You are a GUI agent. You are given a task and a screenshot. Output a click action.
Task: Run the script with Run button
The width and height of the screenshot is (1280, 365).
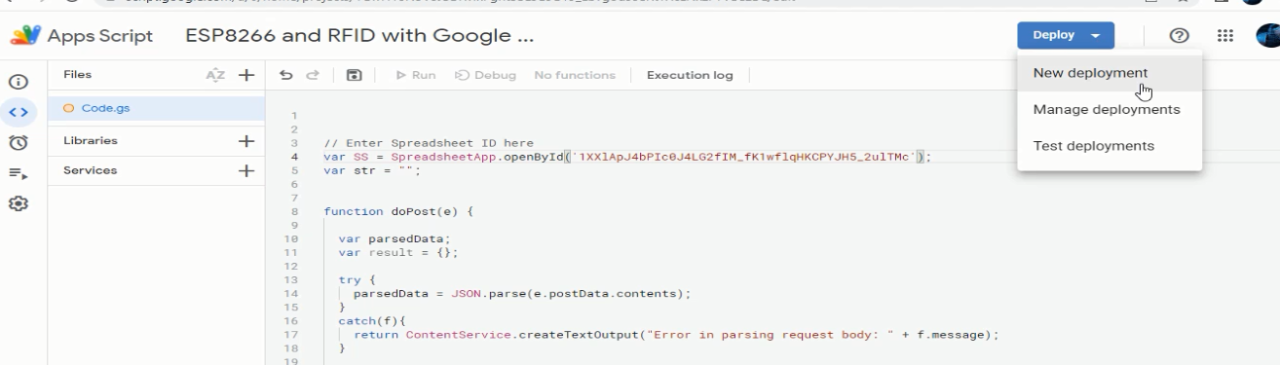(x=415, y=75)
